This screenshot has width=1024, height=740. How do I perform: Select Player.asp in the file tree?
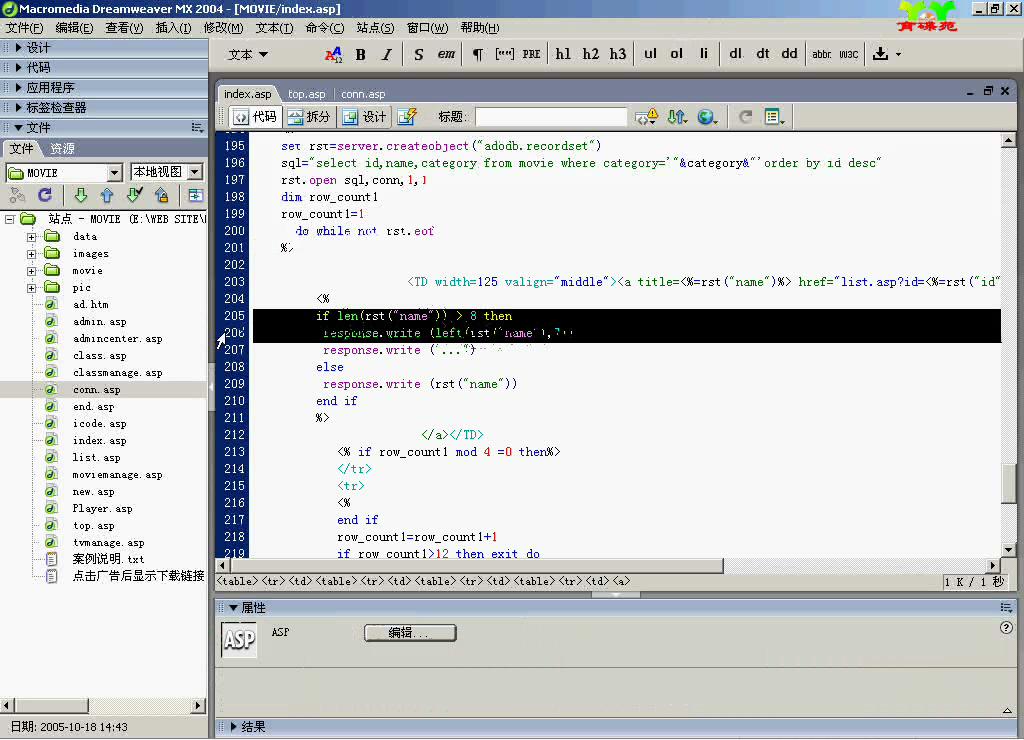(x=103, y=508)
